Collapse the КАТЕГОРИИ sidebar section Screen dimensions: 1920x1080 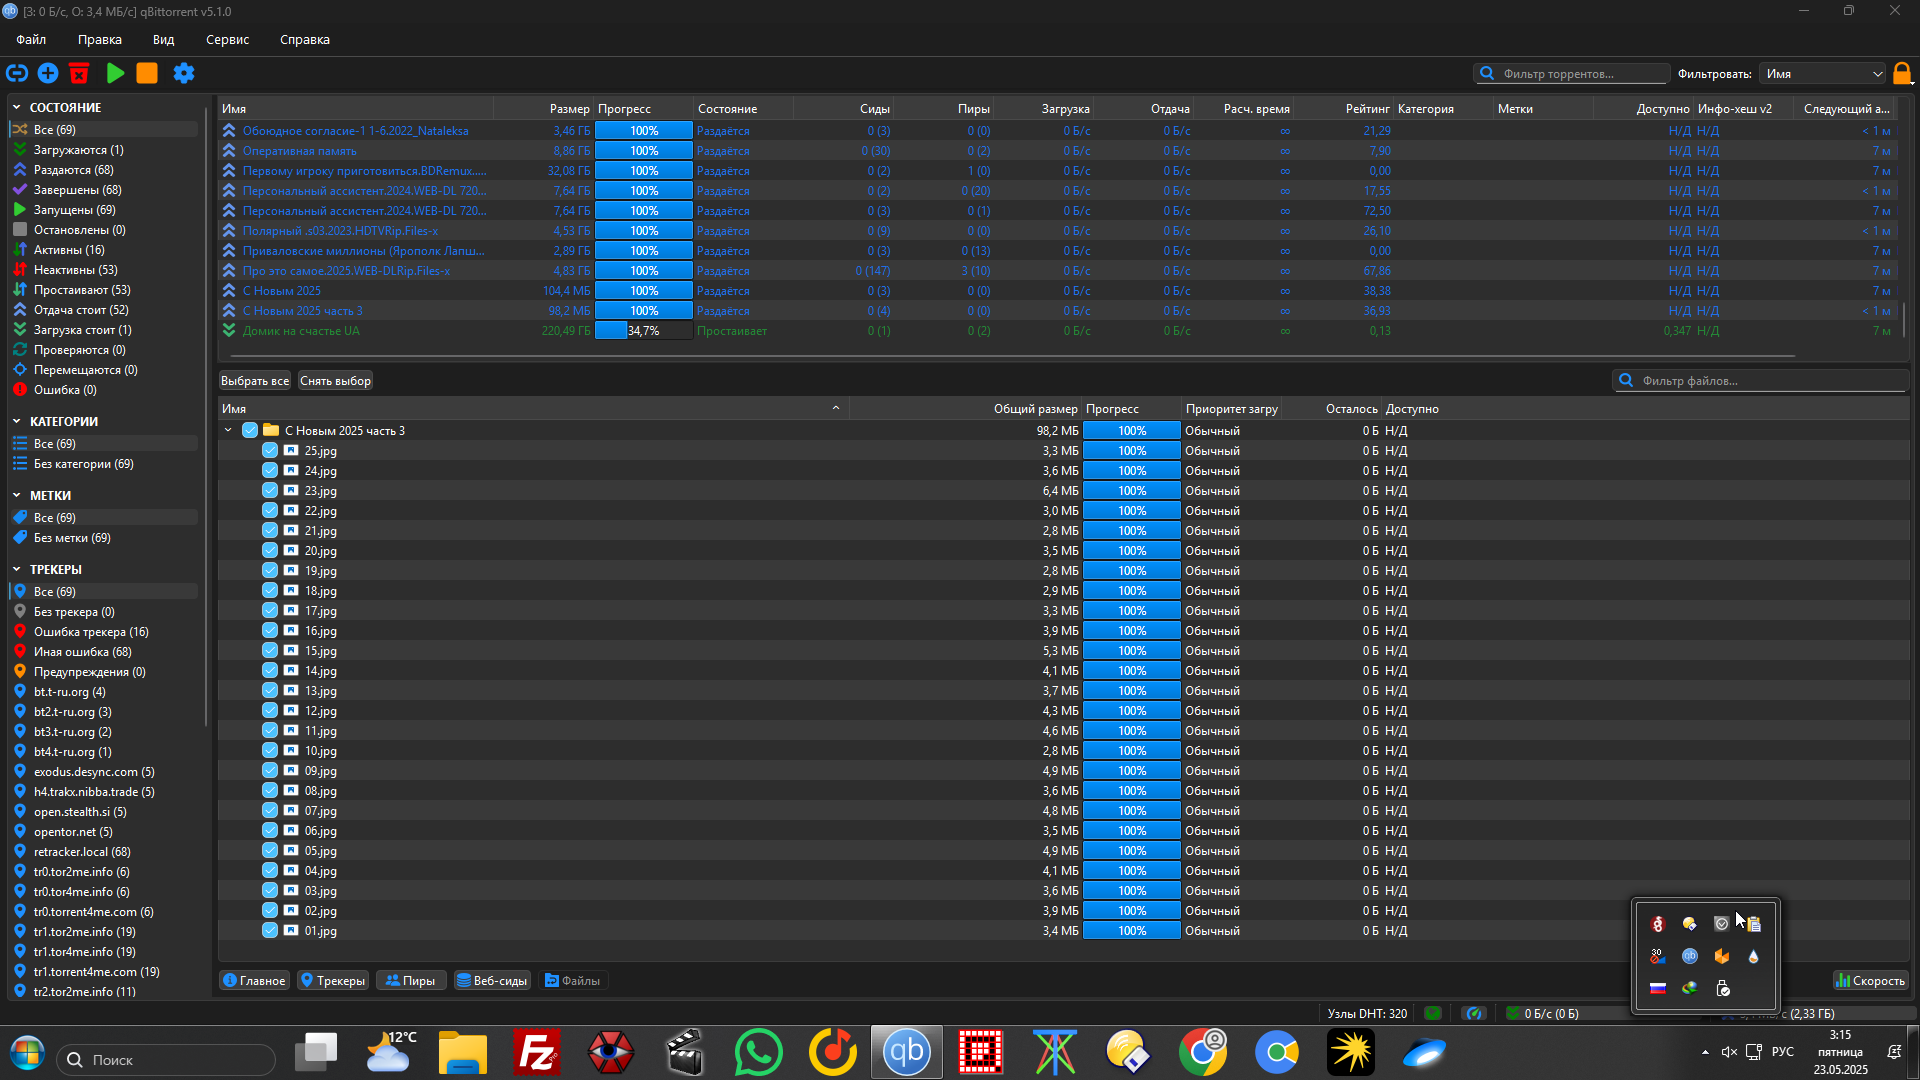point(16,421)
